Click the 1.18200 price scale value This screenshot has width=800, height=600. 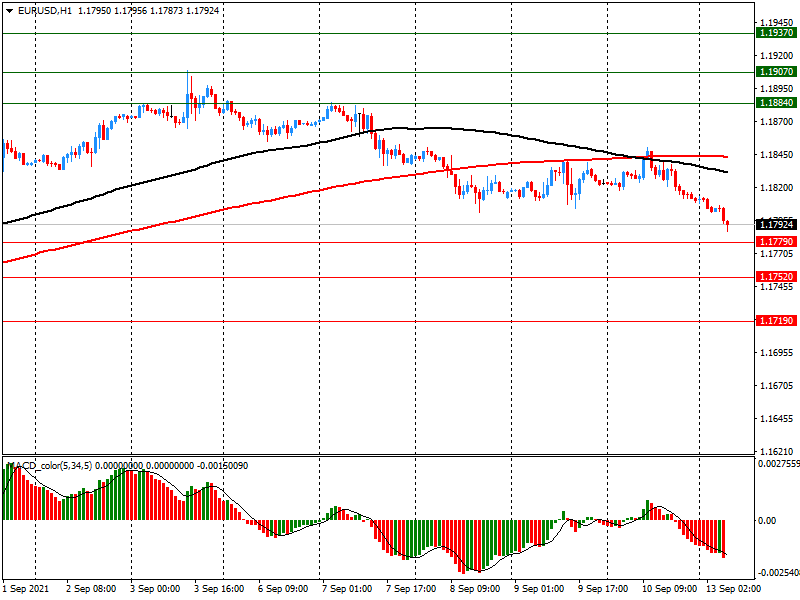(x=777, y=188)
